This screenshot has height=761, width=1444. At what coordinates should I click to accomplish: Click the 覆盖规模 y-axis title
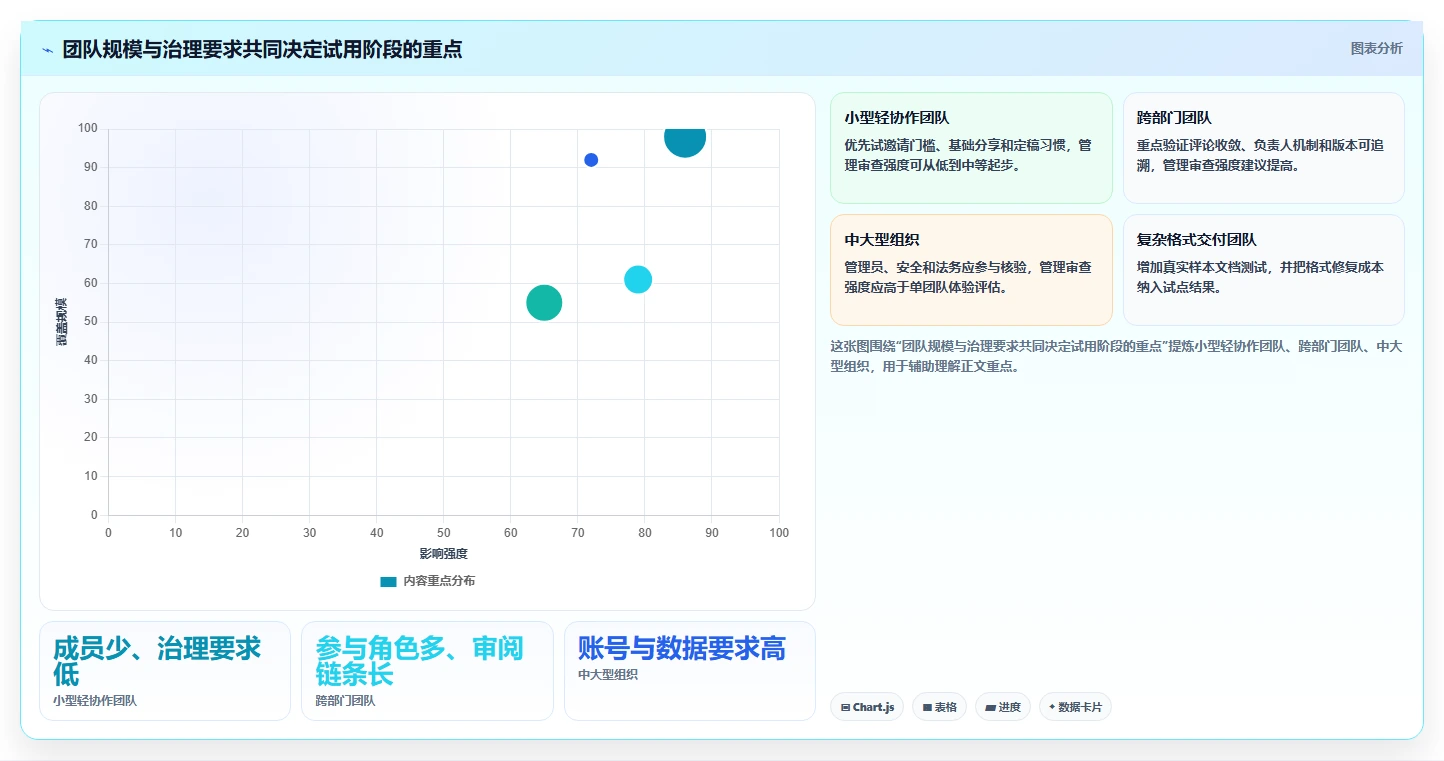point(62,322)
